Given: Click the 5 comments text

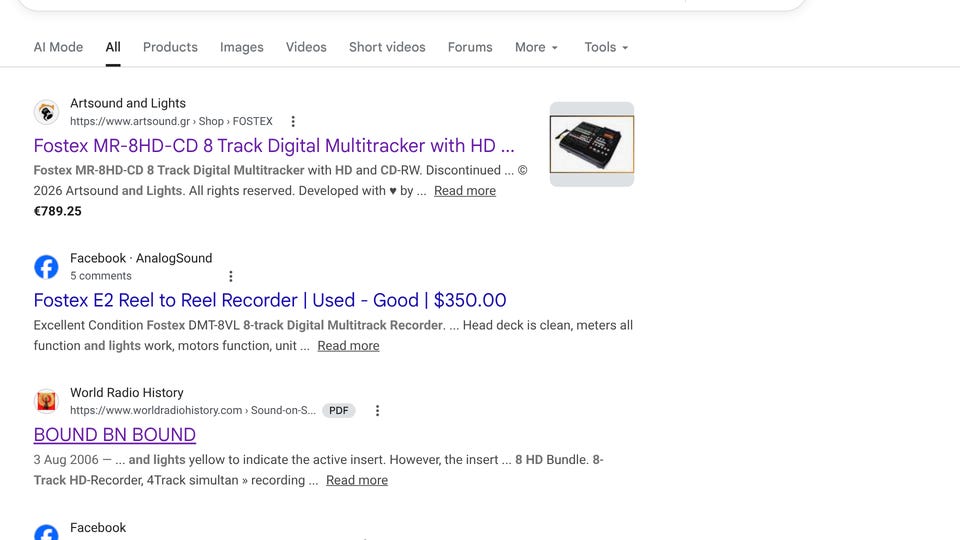Looking at the screenshot, I should click(101, 276).
